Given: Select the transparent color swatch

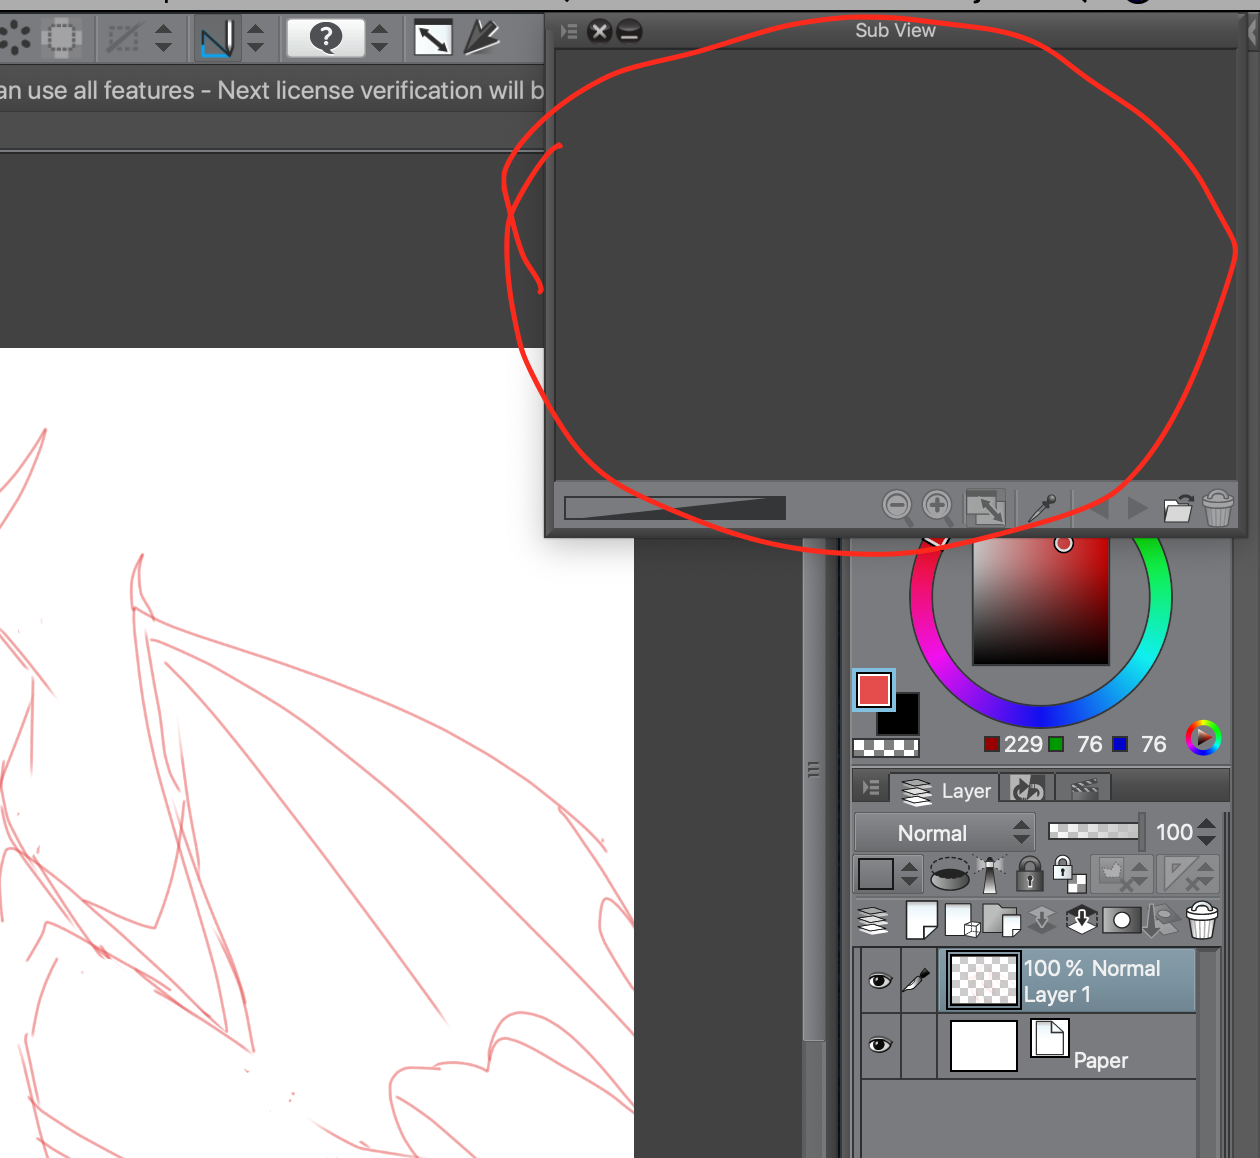Looking at the screenshot, I should [885, 747].
